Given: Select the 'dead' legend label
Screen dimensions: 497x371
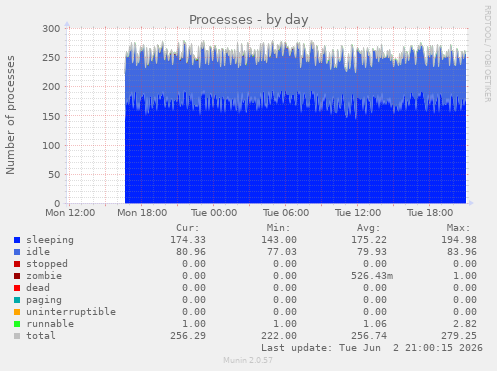Looking at the screenshot, I should click(38, 288).
